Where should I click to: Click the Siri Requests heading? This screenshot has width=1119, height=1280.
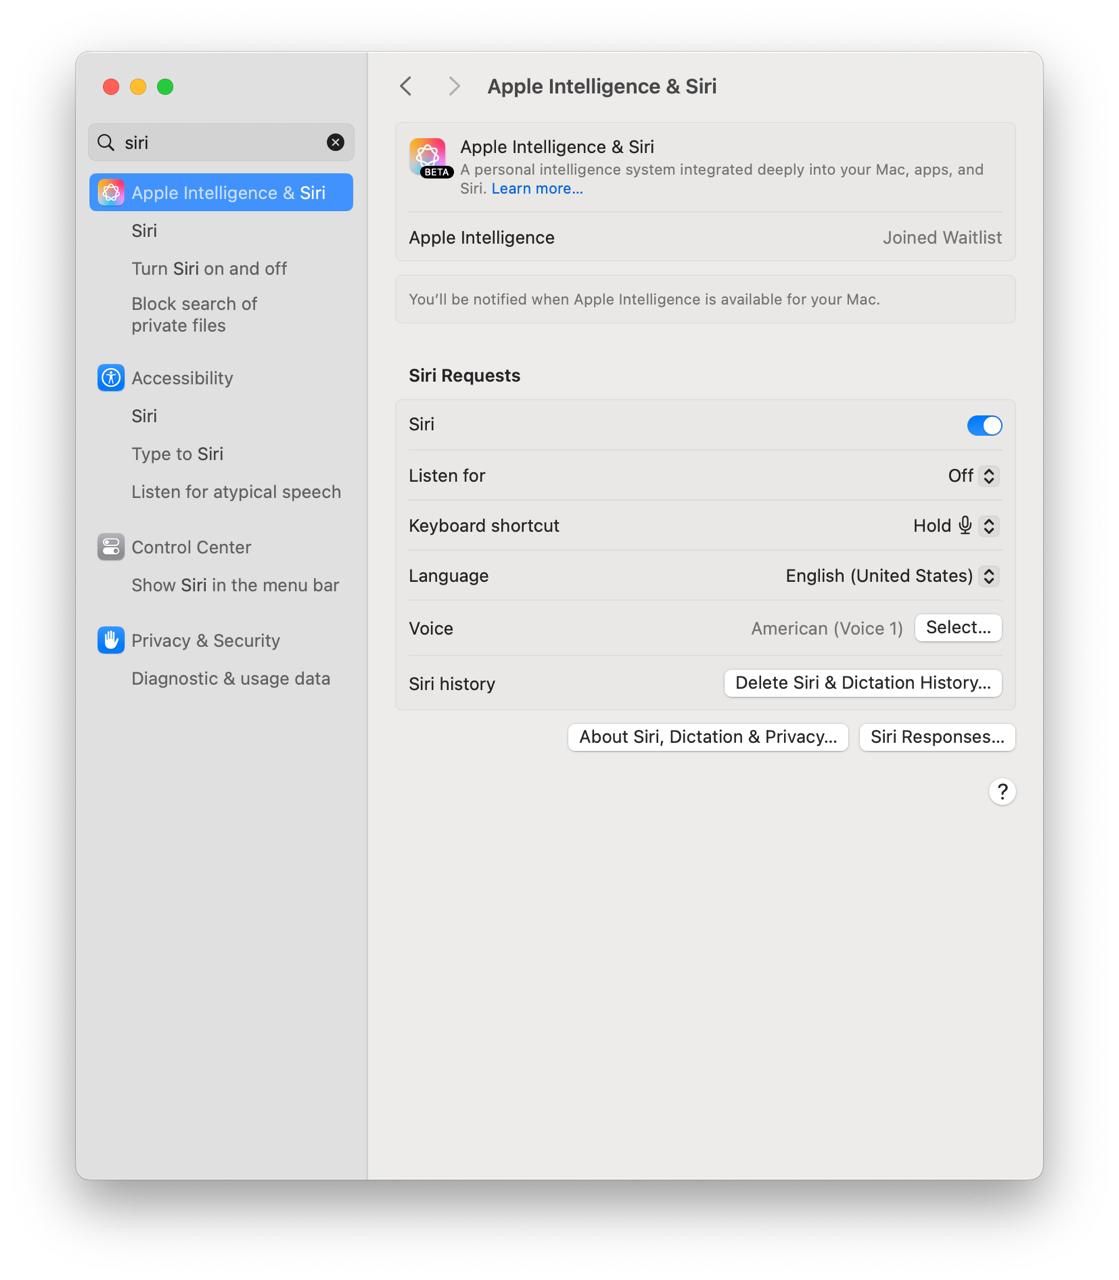pos(464,375)
